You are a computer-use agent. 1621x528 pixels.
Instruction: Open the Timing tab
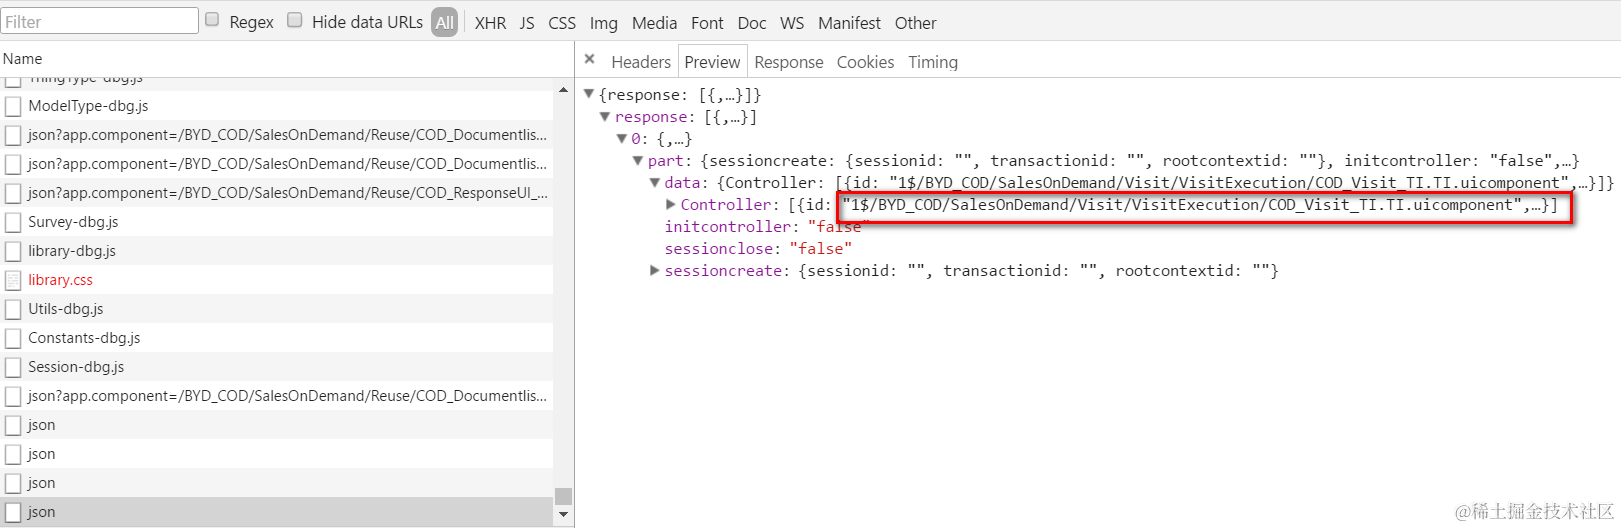click(x=933, y=62)
